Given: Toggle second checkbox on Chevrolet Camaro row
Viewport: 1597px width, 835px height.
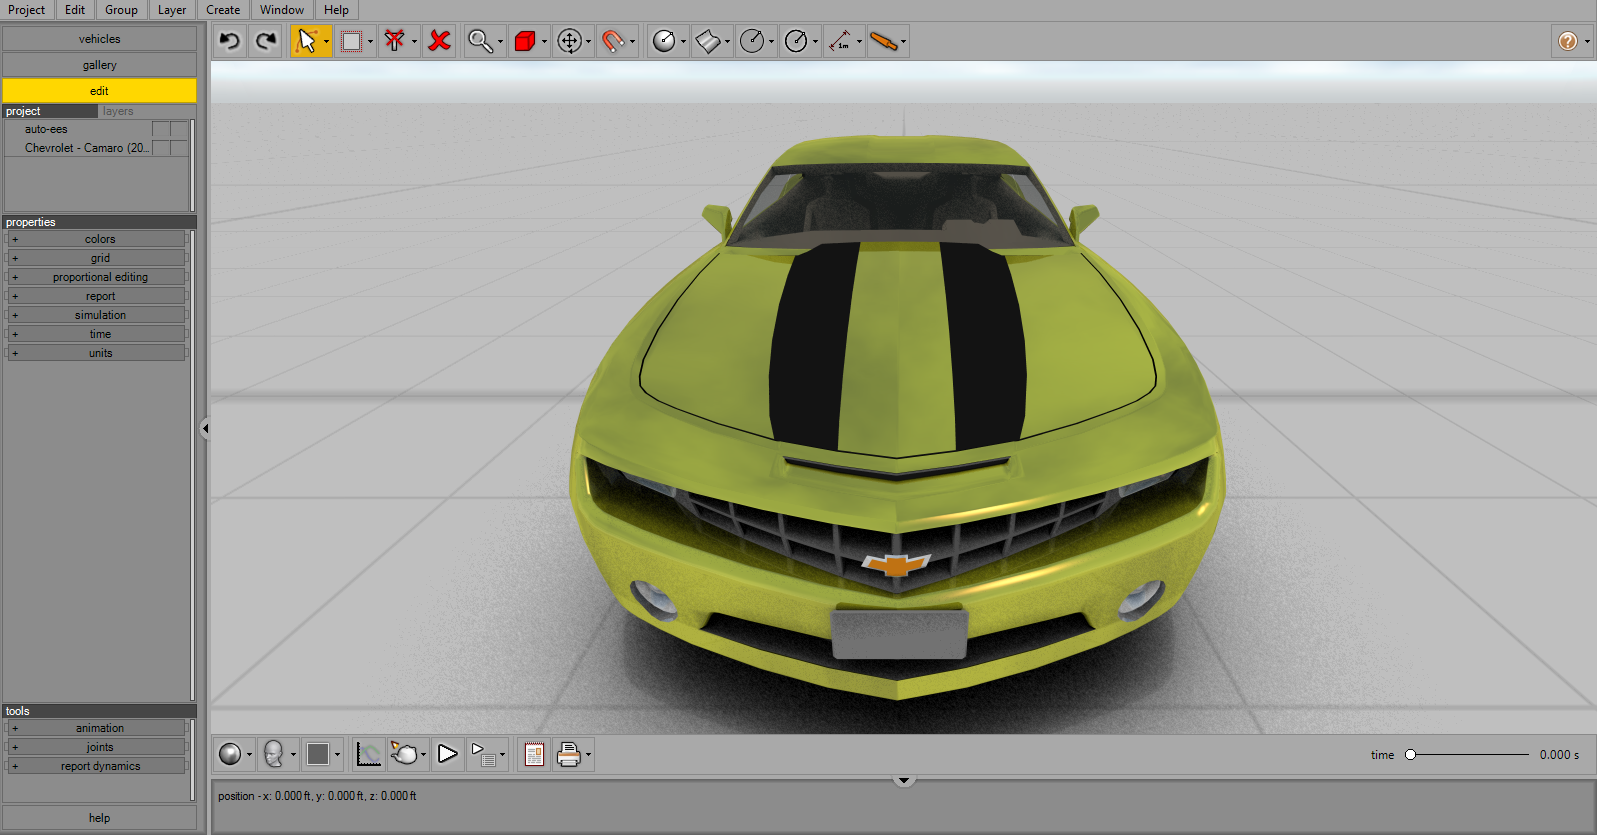Looking at the screenshot, I should tap(179, 148).
